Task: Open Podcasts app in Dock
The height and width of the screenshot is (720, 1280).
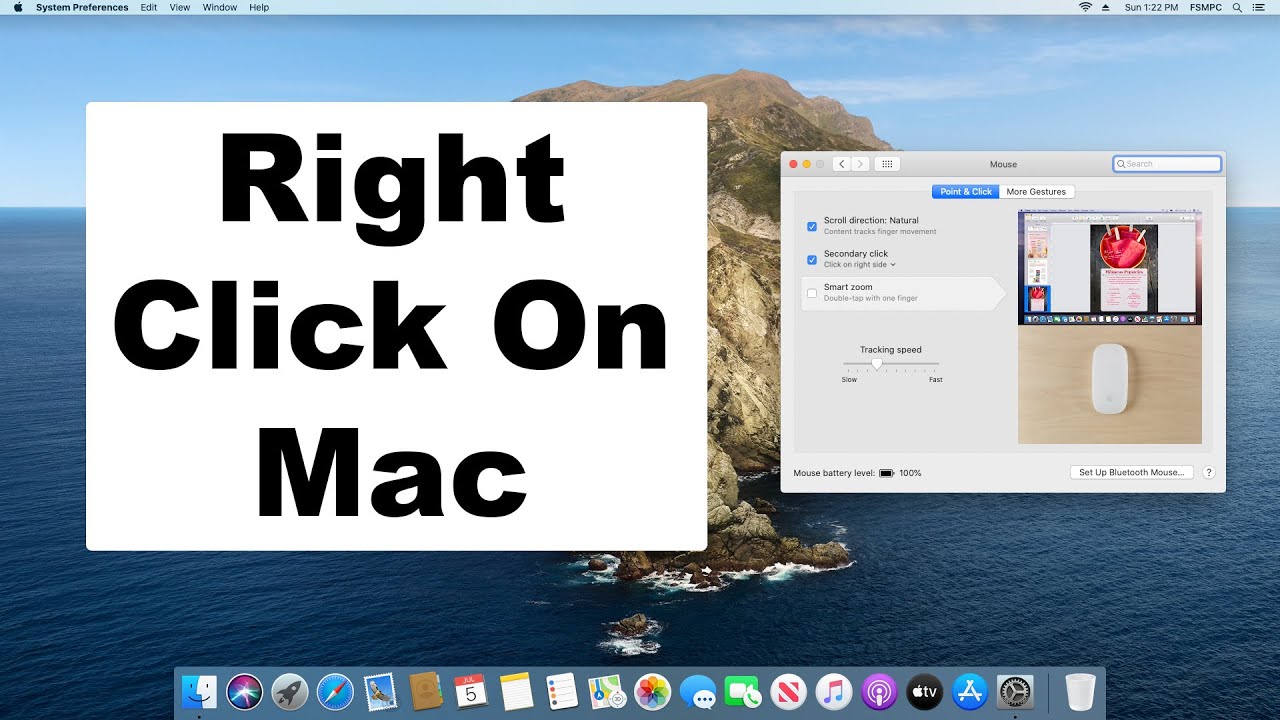Action: click(879, 691)
